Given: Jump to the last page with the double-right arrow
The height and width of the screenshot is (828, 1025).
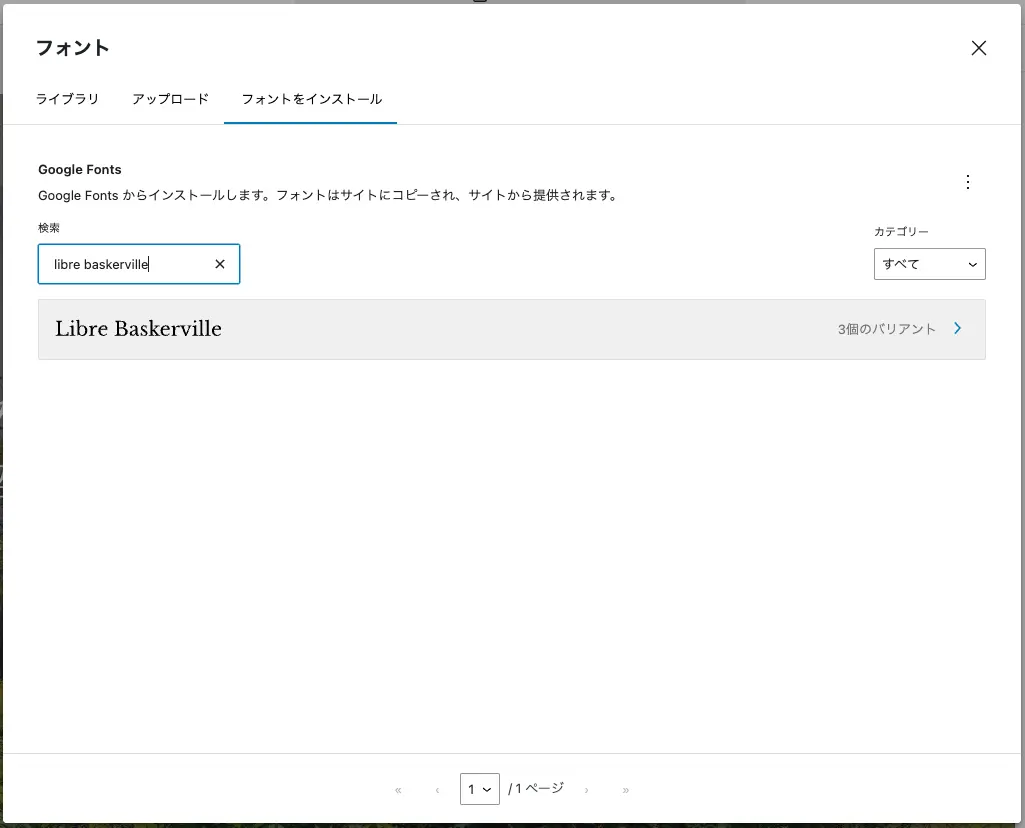Looking at the screenshot, I should tap(626, 790).
